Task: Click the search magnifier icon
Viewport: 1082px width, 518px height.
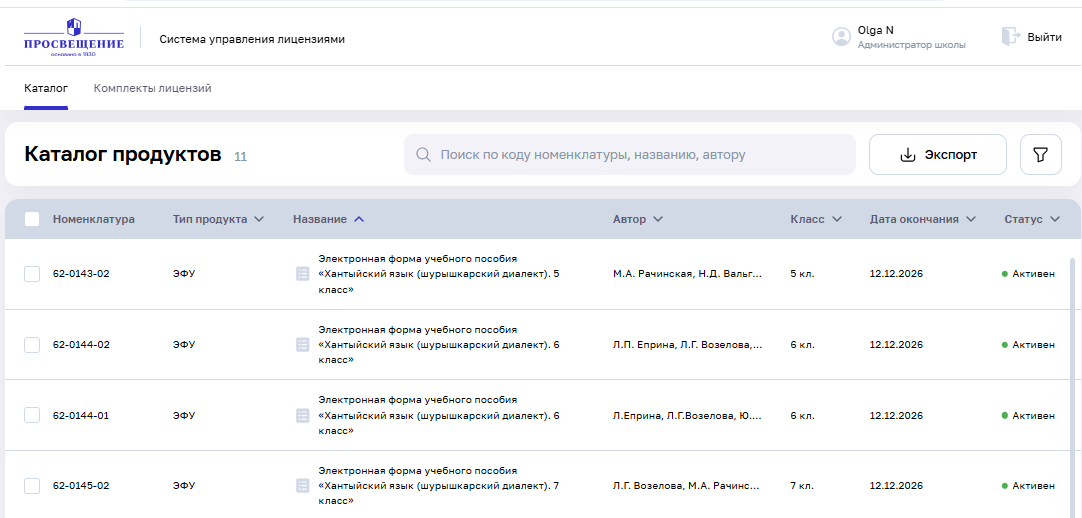Action: (423, 155)
